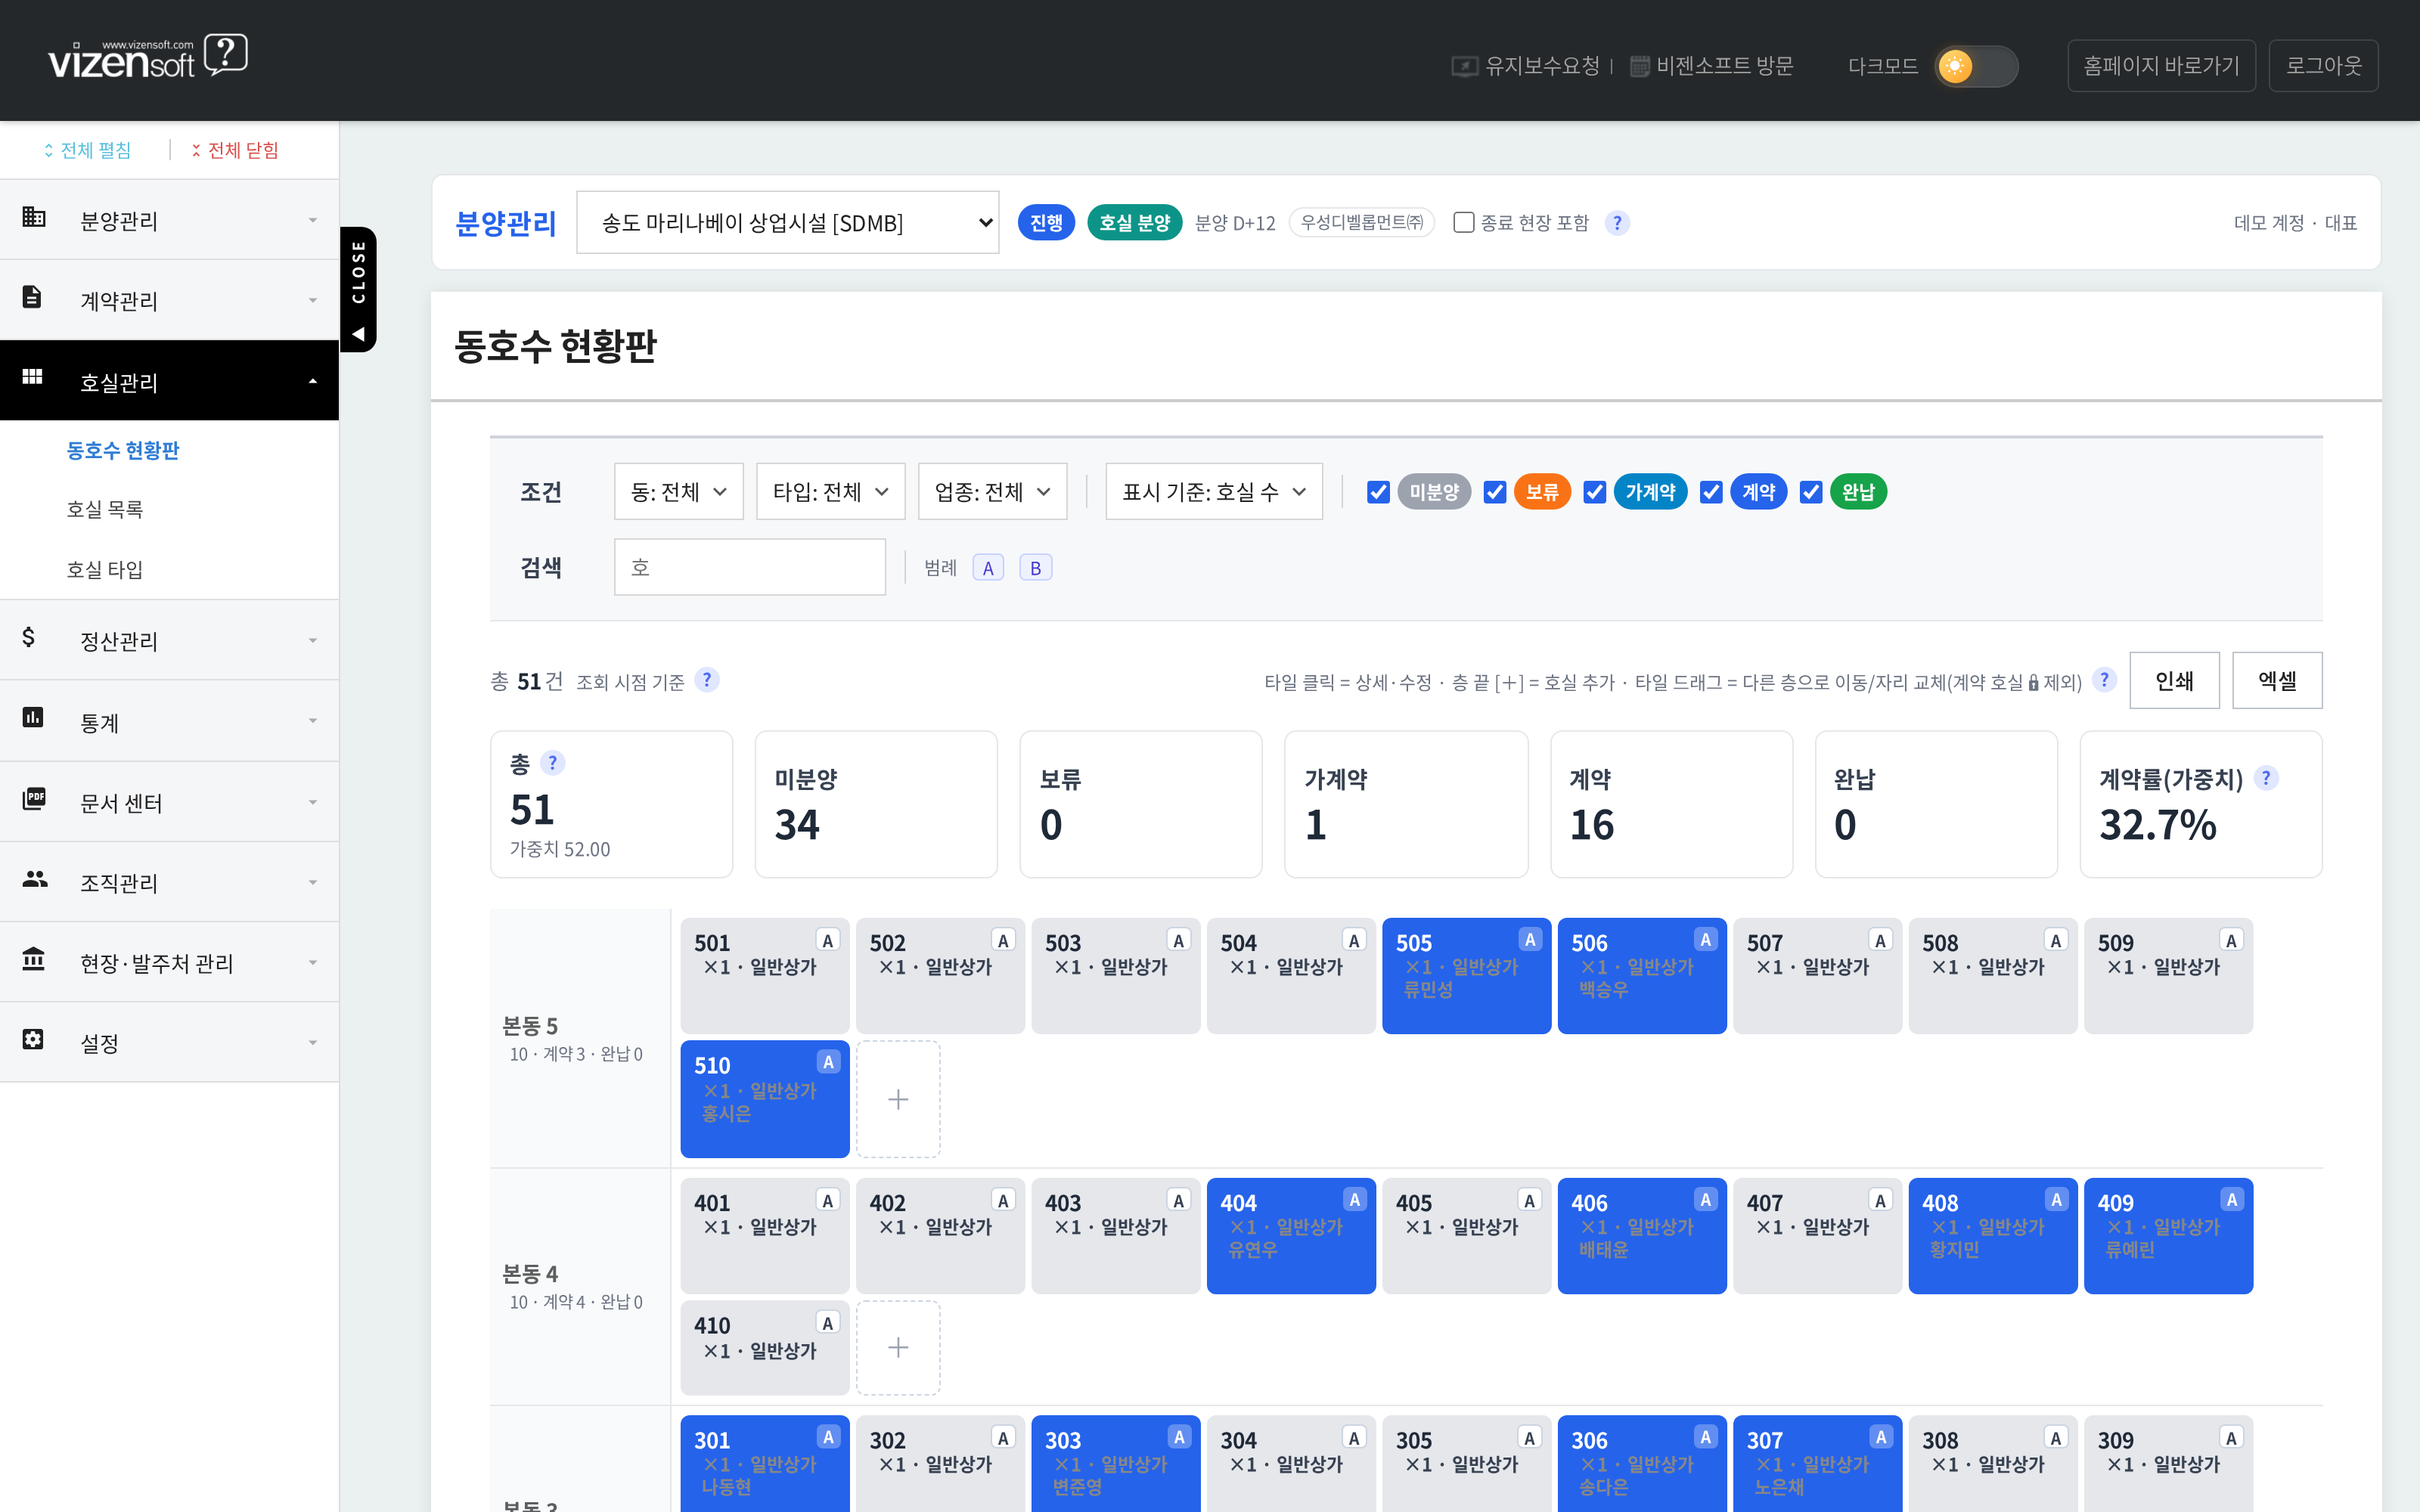Open unsold unit tile 402

940,1235
